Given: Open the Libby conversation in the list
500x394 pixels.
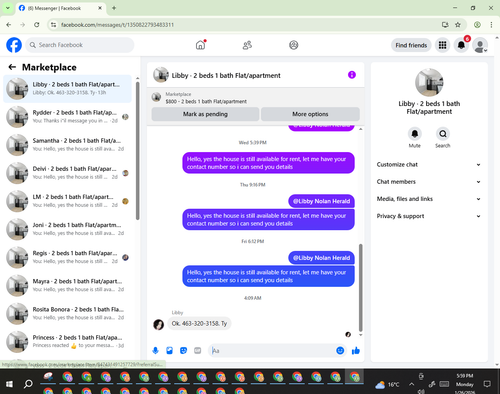Looking at the screenshot, I should pyautogui.click(x=68, y=88).
